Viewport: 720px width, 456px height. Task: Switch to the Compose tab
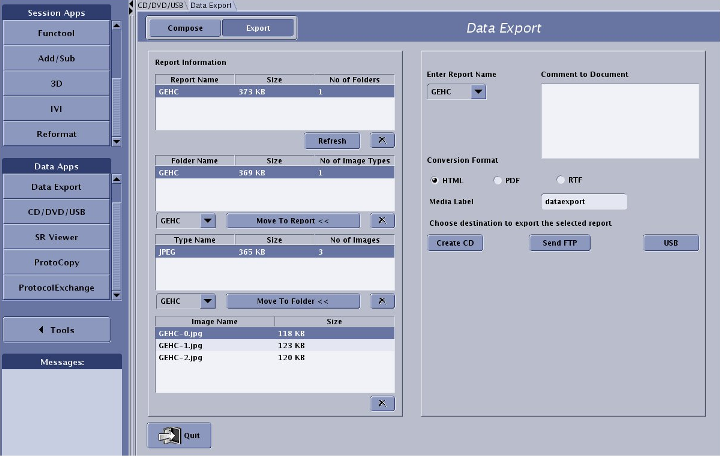point(185,28)
